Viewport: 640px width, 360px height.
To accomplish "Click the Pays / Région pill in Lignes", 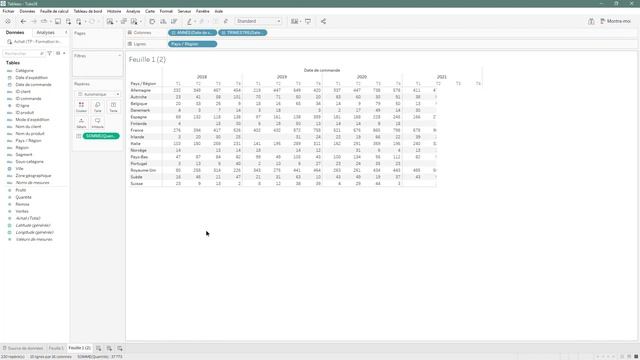I will click(x=192, y=44).
